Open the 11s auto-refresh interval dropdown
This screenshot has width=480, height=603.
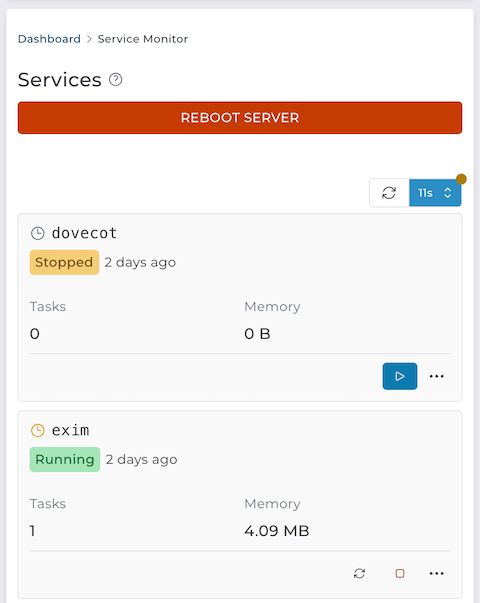point(435,193)
